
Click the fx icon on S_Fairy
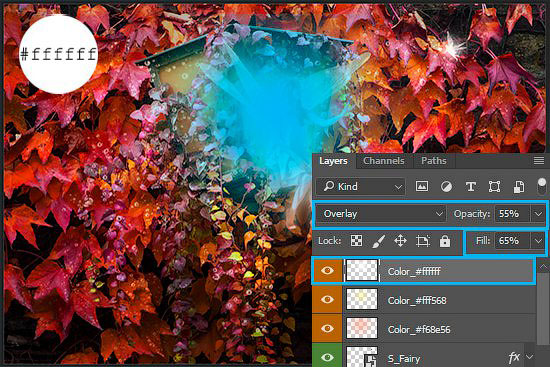(x=514, y=358)
